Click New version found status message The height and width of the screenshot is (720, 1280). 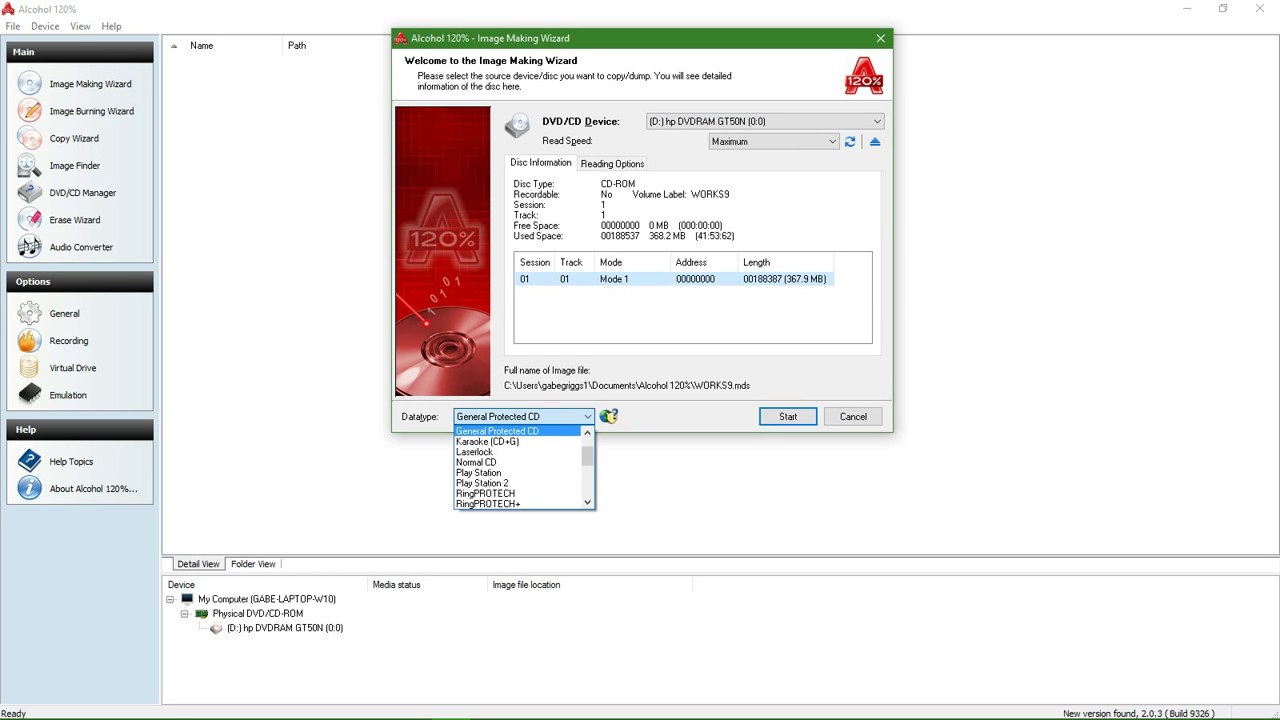[x=1138, y=713]
